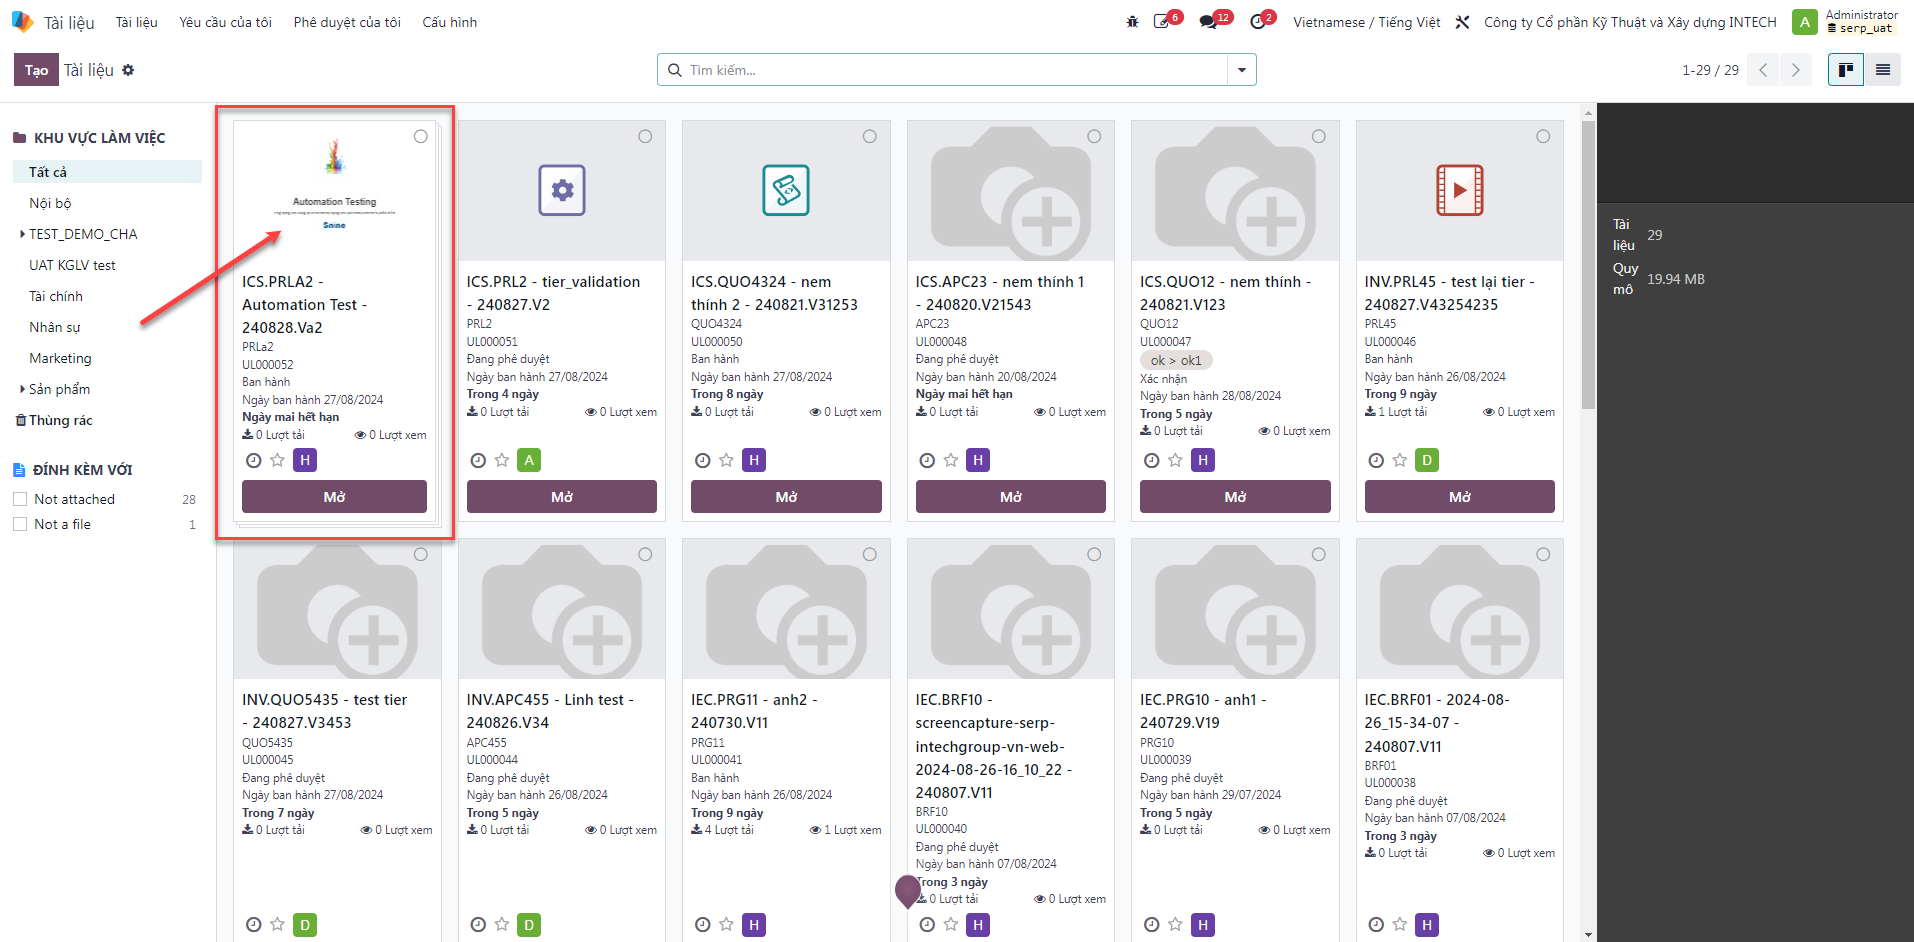The image size is (1914, 942).
Task: Star the INV.PRL45 test lại tier card
Action: tap(1400, 460)
